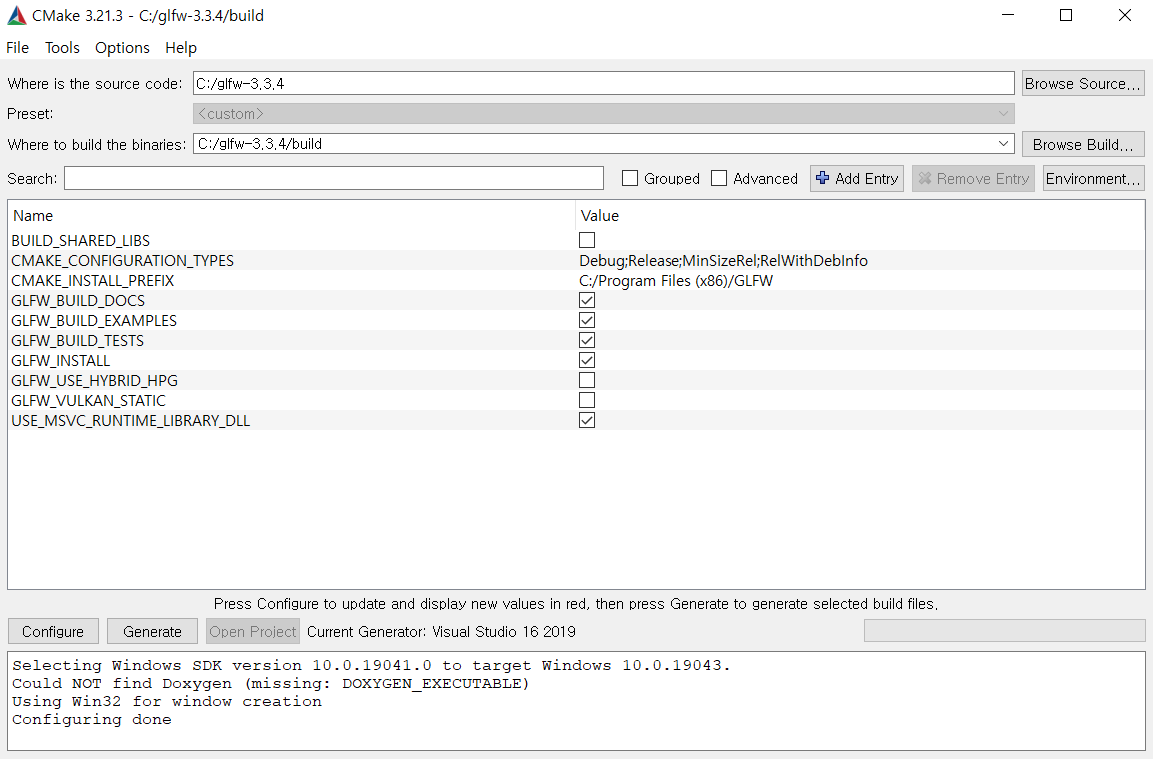Screen dimensions: 1153x759
Task: Select the CMAKE_CONFIGURATION_TYPES row name
Action: [x=123, y=260]
